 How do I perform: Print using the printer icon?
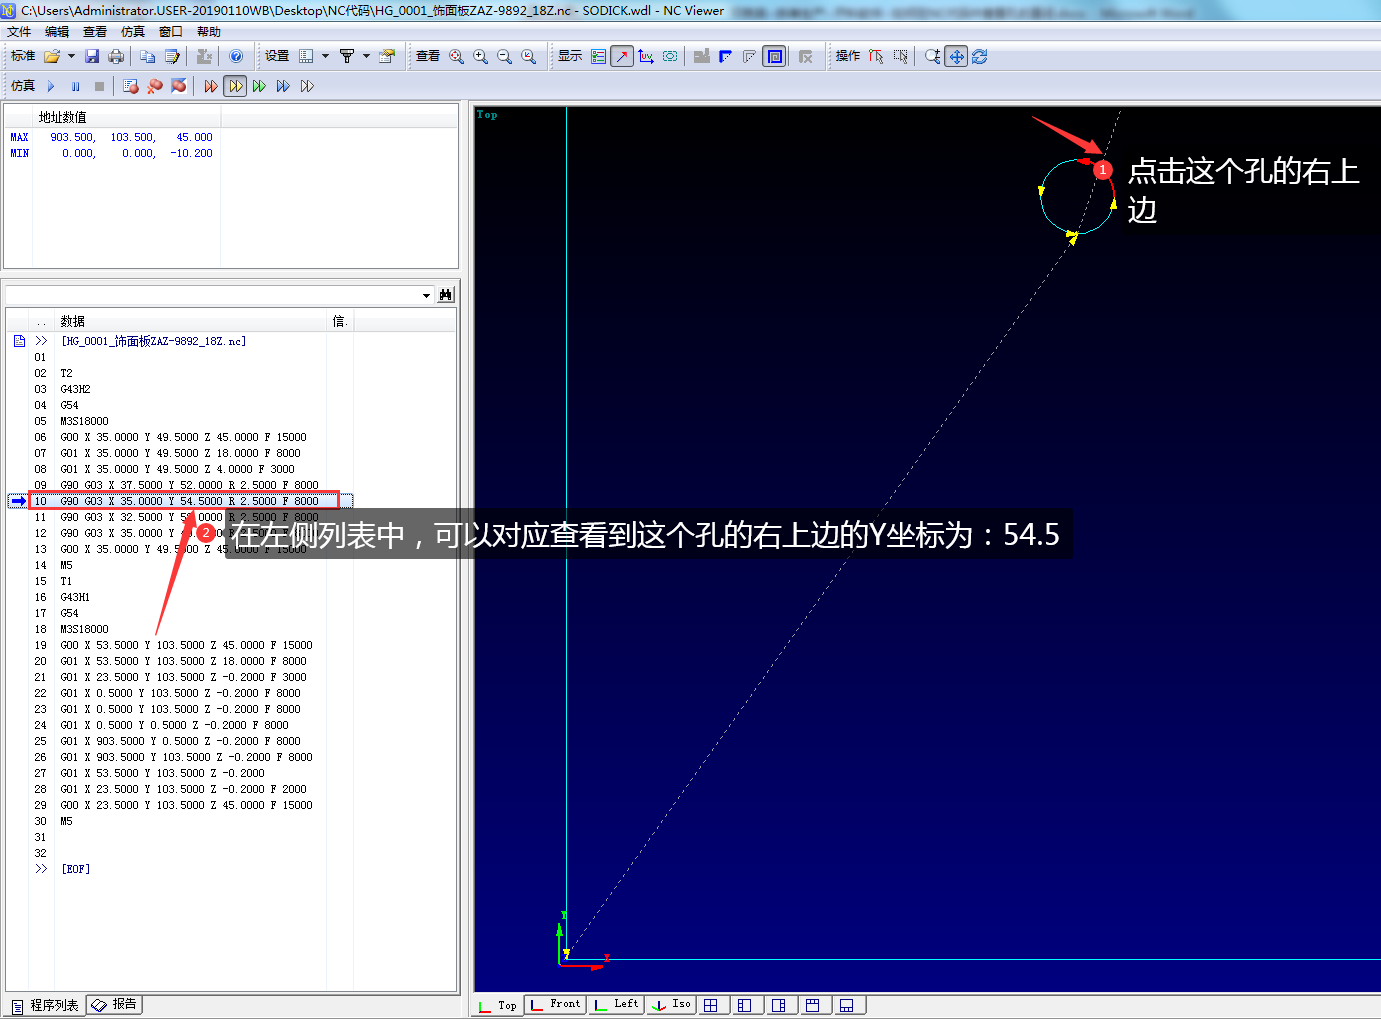116,56
